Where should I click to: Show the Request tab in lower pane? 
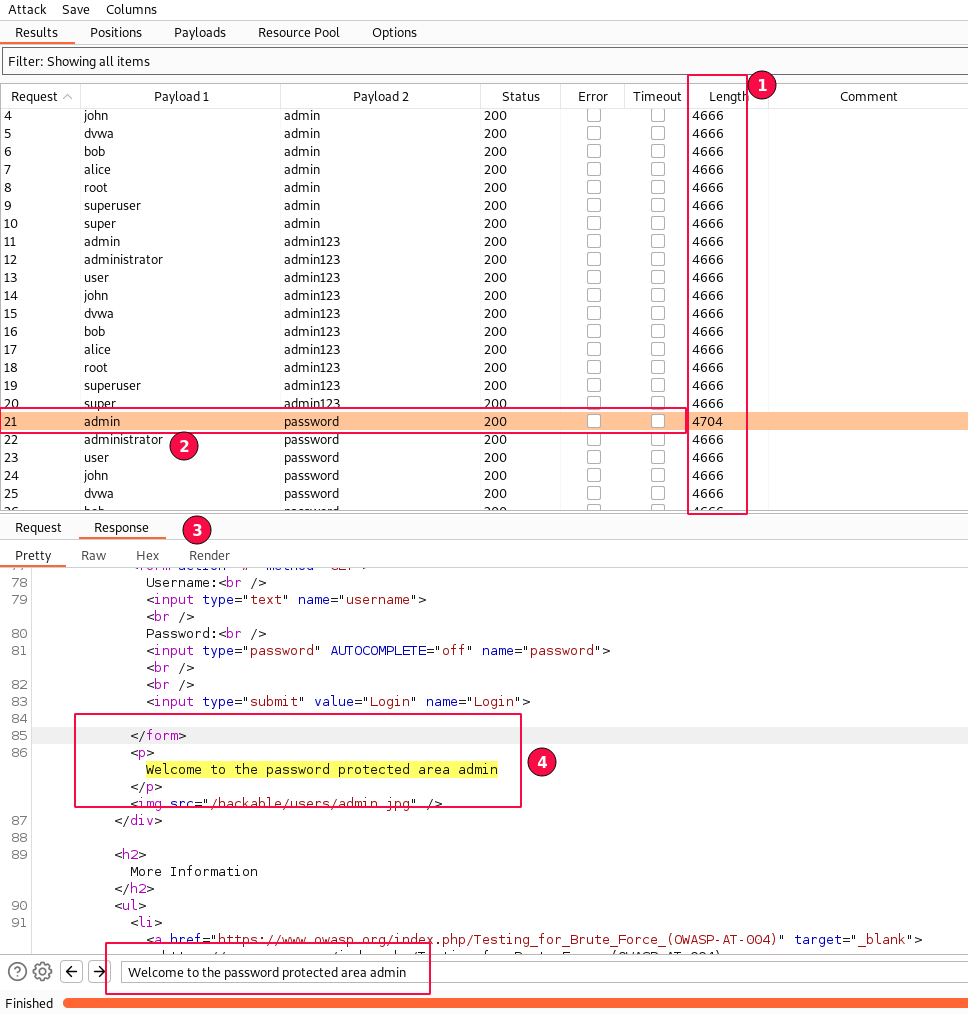[38, 527]
